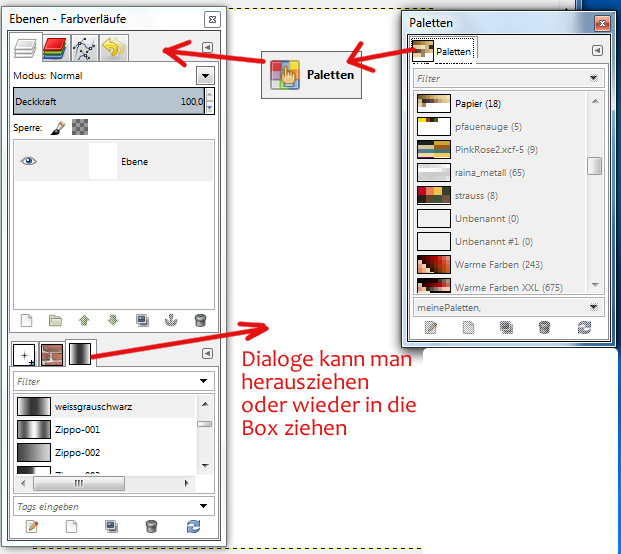
Task: Click the palette list scrollbar thumb
Action: point(594,166)
